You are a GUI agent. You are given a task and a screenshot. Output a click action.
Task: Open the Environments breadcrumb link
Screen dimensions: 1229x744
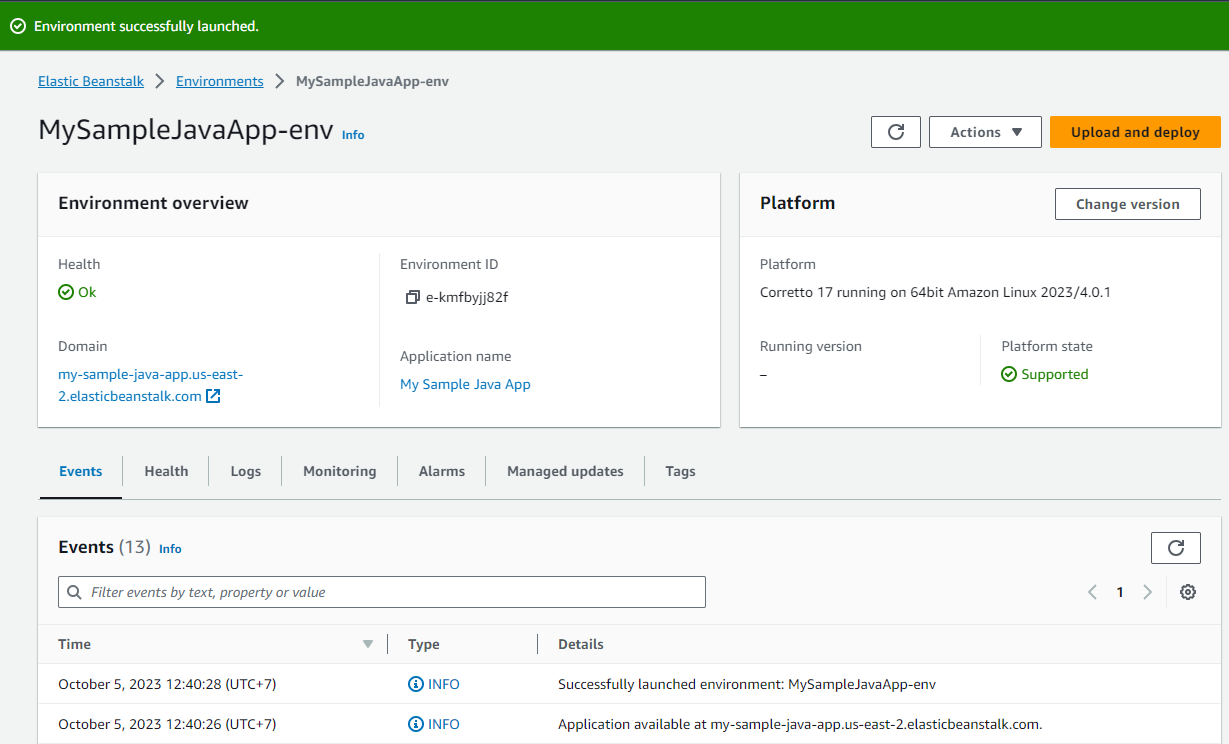point(220,81)
